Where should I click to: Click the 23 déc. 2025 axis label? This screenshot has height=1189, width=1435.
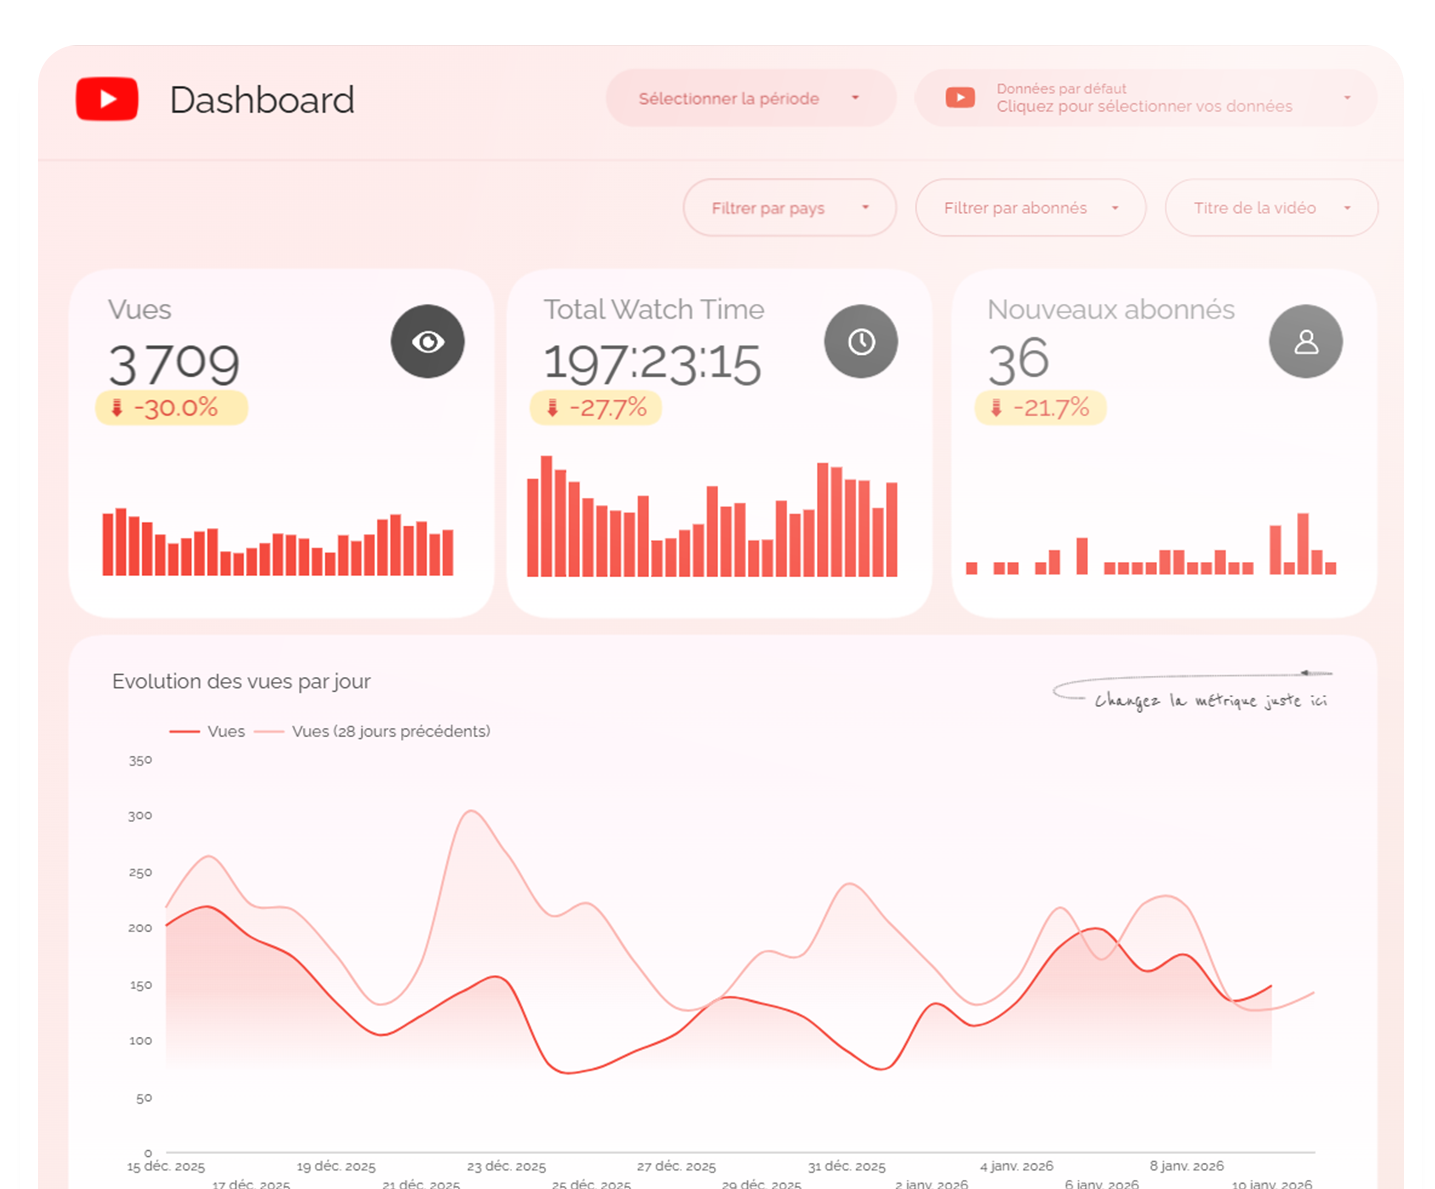tap(506, 1165)
